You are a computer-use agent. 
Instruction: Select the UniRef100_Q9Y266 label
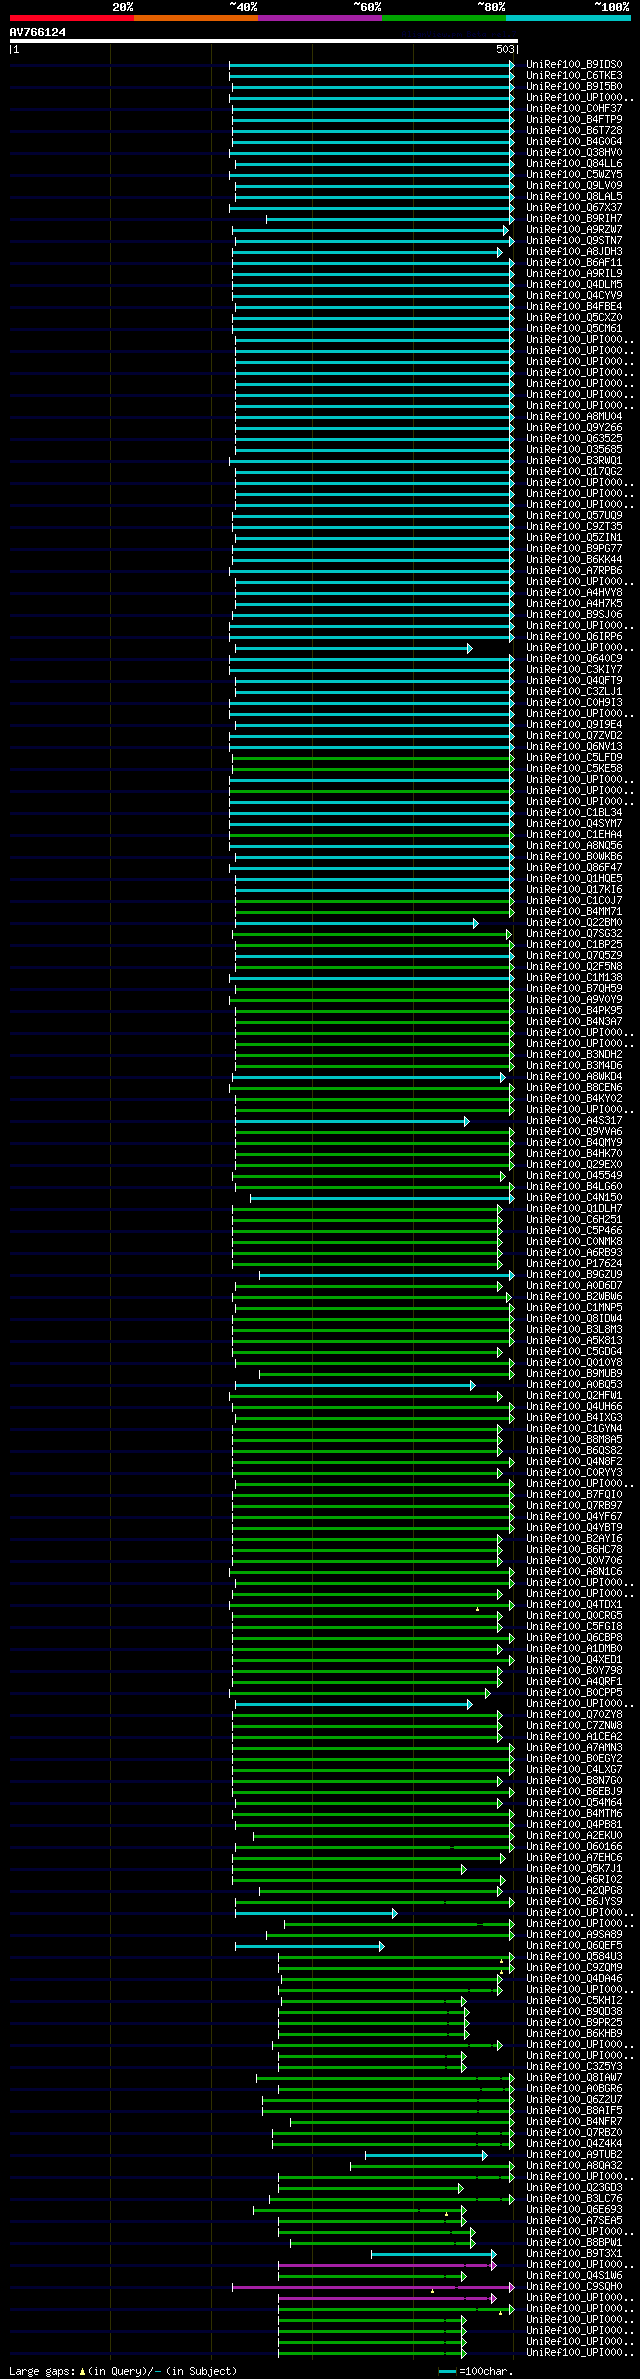574,427
